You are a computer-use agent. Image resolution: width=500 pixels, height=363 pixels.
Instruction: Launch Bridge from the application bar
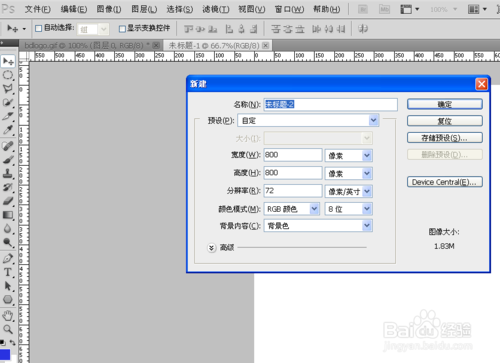[363, 9]
